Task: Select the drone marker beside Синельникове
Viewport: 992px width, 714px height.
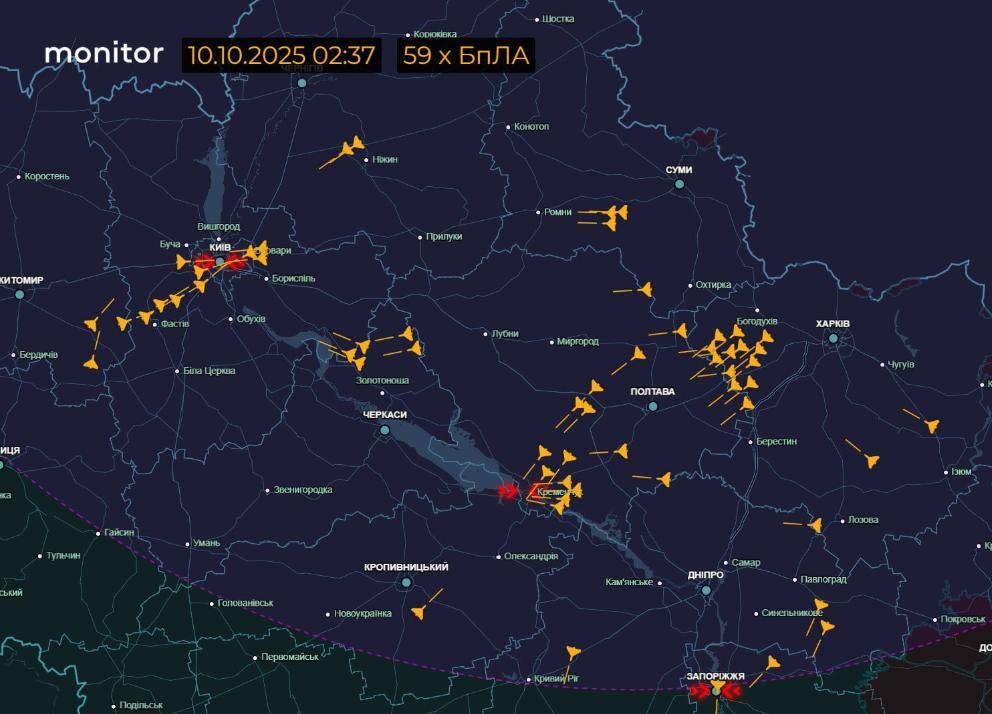Action: 819,607
